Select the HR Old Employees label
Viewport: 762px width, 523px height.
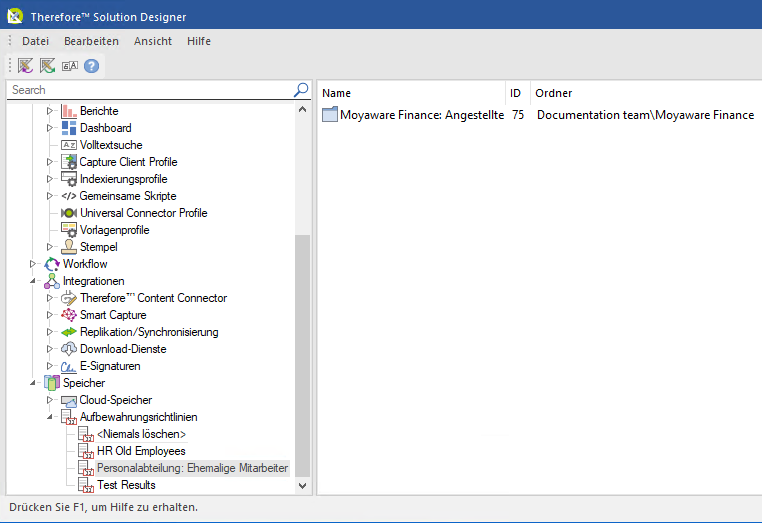pyautogui.click(x=141, y=451)
